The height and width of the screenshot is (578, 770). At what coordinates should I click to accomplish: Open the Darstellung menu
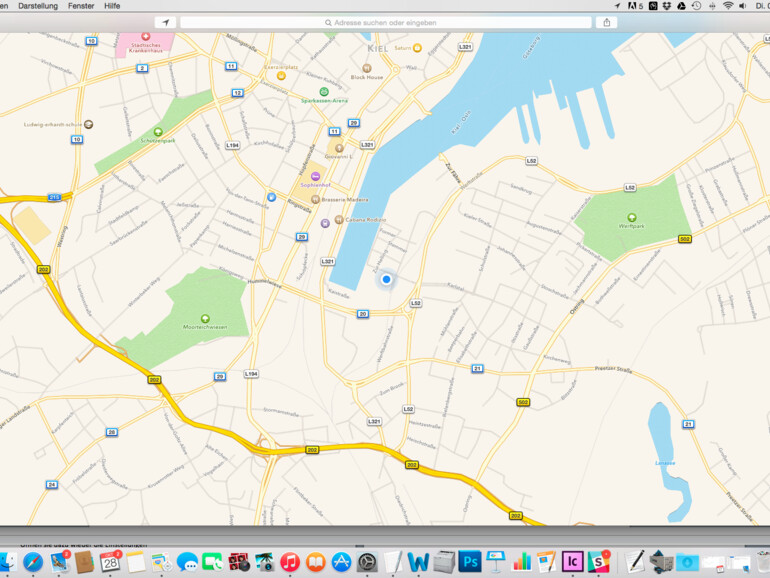pos(38,6)
